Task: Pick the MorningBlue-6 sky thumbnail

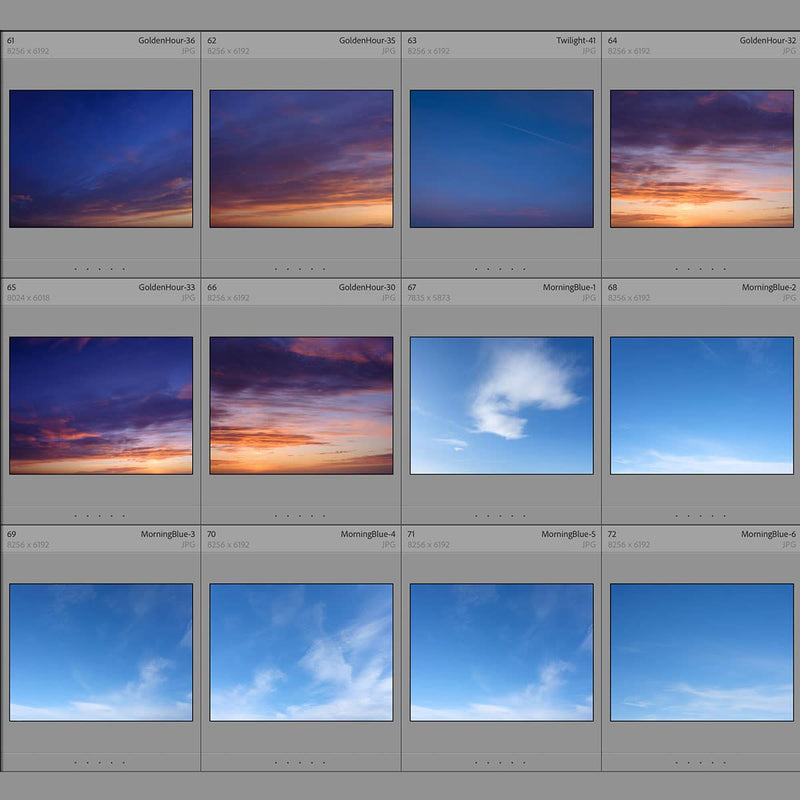Action: click(x=701, y=652)
